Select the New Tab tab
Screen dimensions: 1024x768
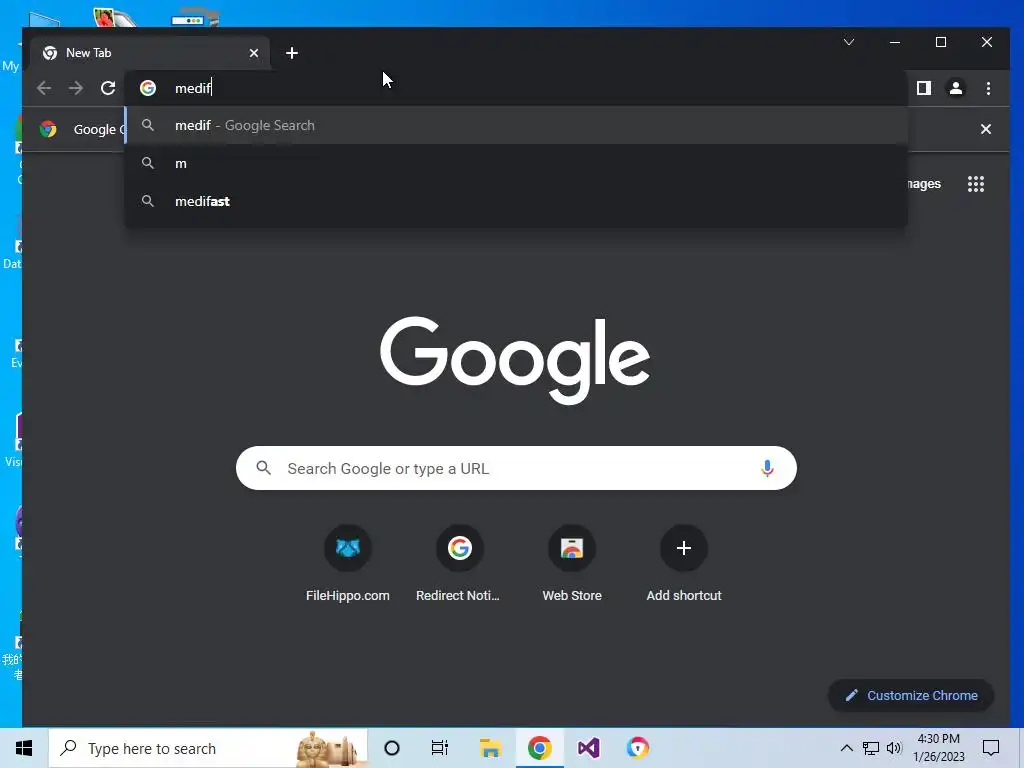click(x=150, y=53)
